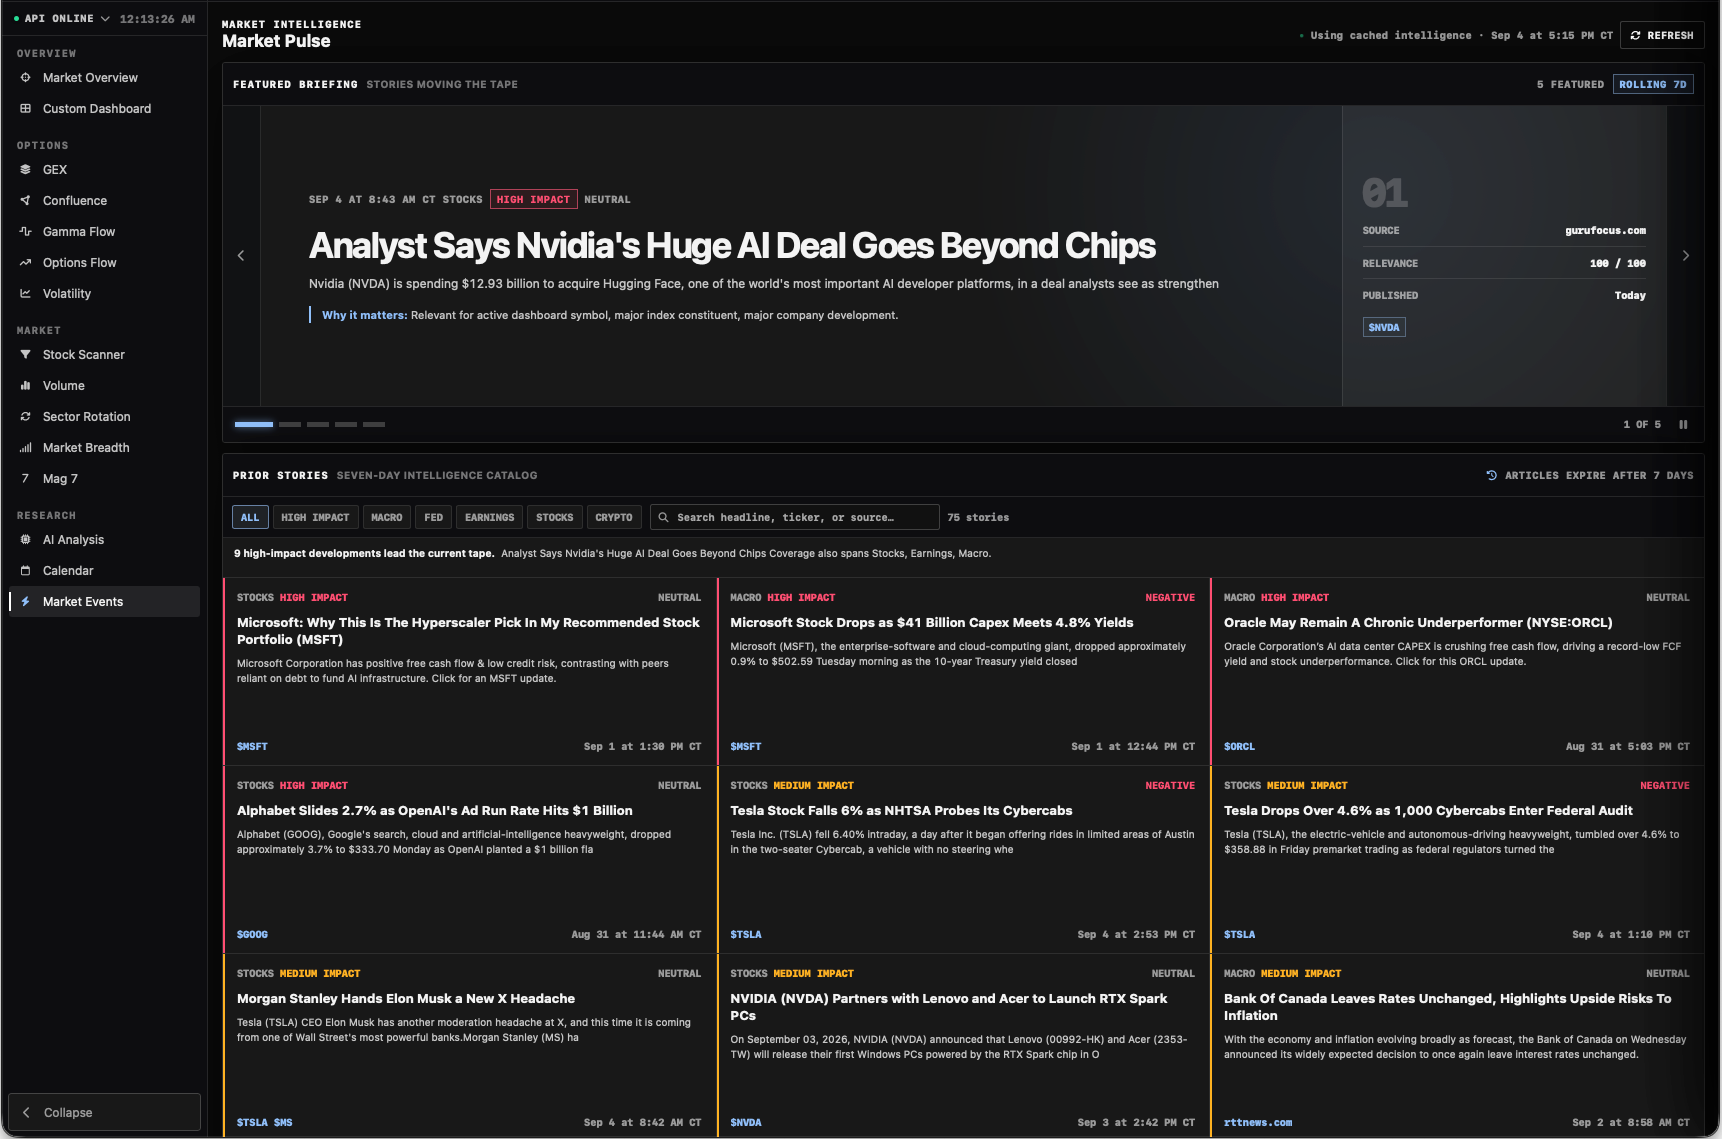
Task: Click the Options Flow trend icon
Action: [26, 263]
